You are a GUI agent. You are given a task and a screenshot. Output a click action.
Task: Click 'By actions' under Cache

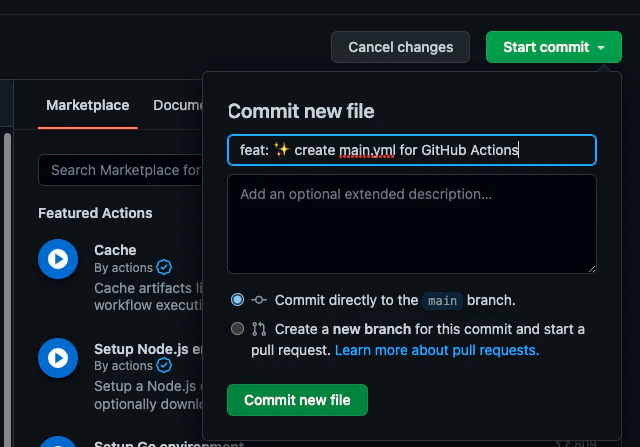click(123, 268)
